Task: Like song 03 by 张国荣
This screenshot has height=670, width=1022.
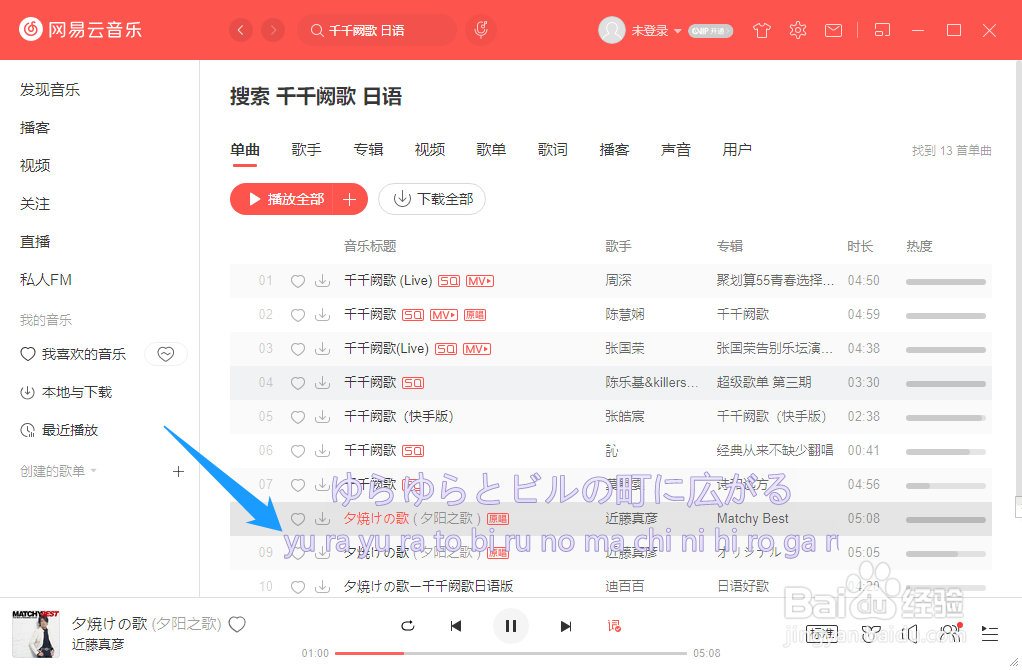Action: click(x=298, y=349)
